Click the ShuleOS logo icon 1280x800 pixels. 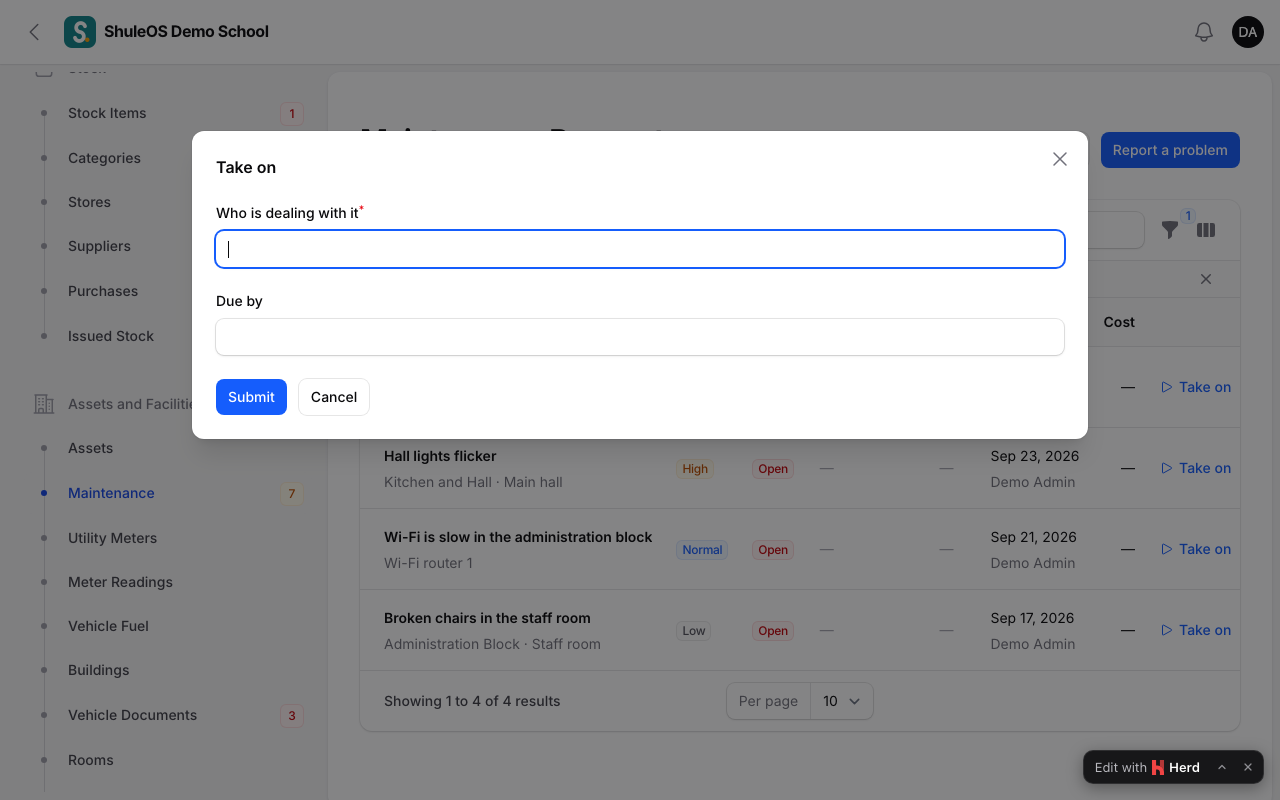[80, 32]
